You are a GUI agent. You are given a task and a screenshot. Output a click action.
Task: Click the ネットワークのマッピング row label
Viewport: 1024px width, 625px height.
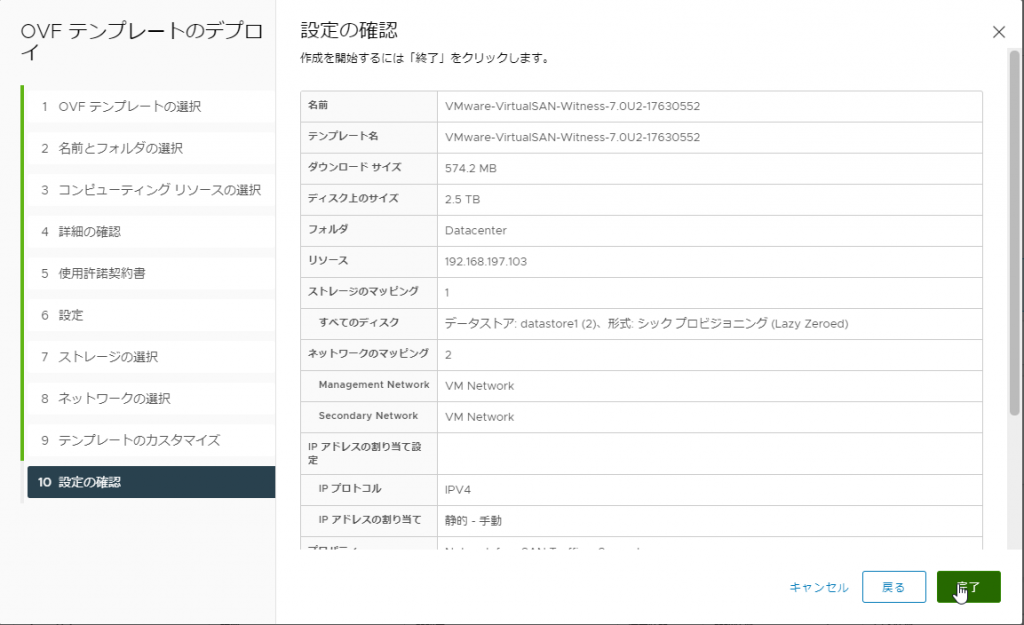[x=368, y=353]
